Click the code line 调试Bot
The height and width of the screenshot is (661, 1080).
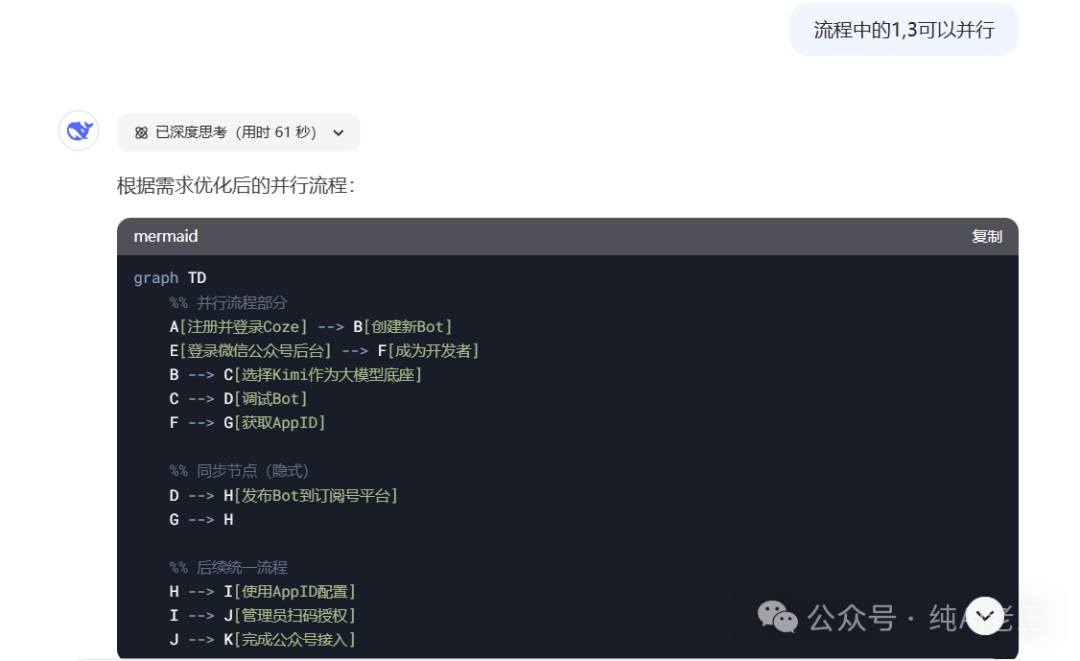[238, 399]
